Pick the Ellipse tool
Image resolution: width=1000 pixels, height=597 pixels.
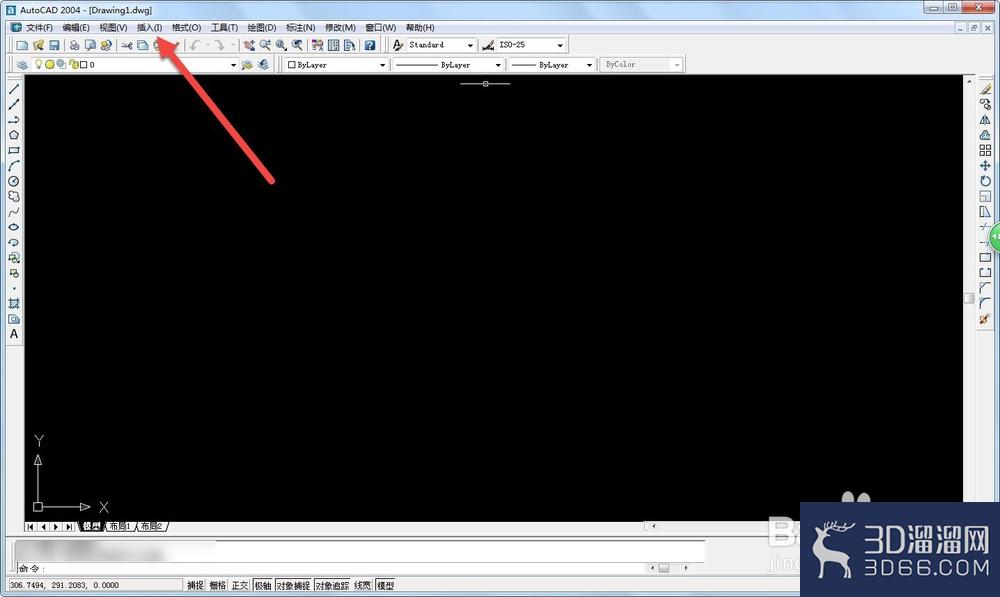pos(13,227)
